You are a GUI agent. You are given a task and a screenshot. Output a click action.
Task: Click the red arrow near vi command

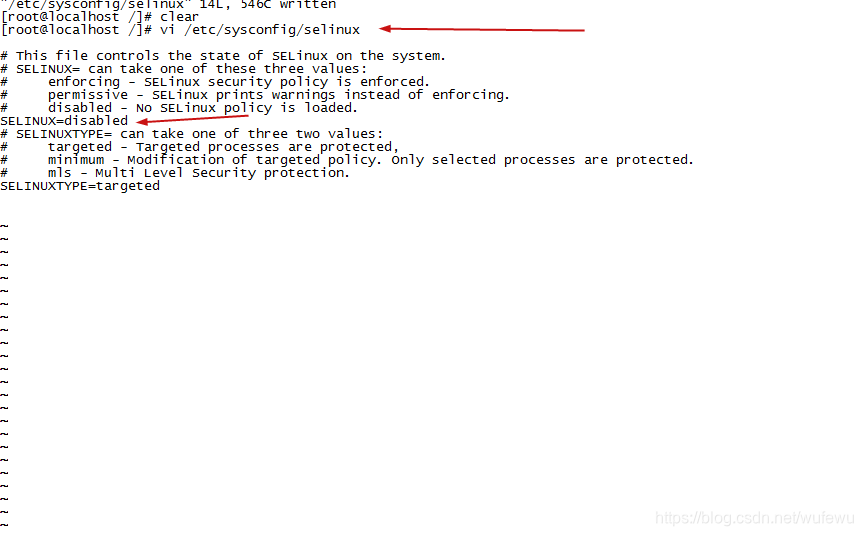pyautogui.click(x=482, y=29)
